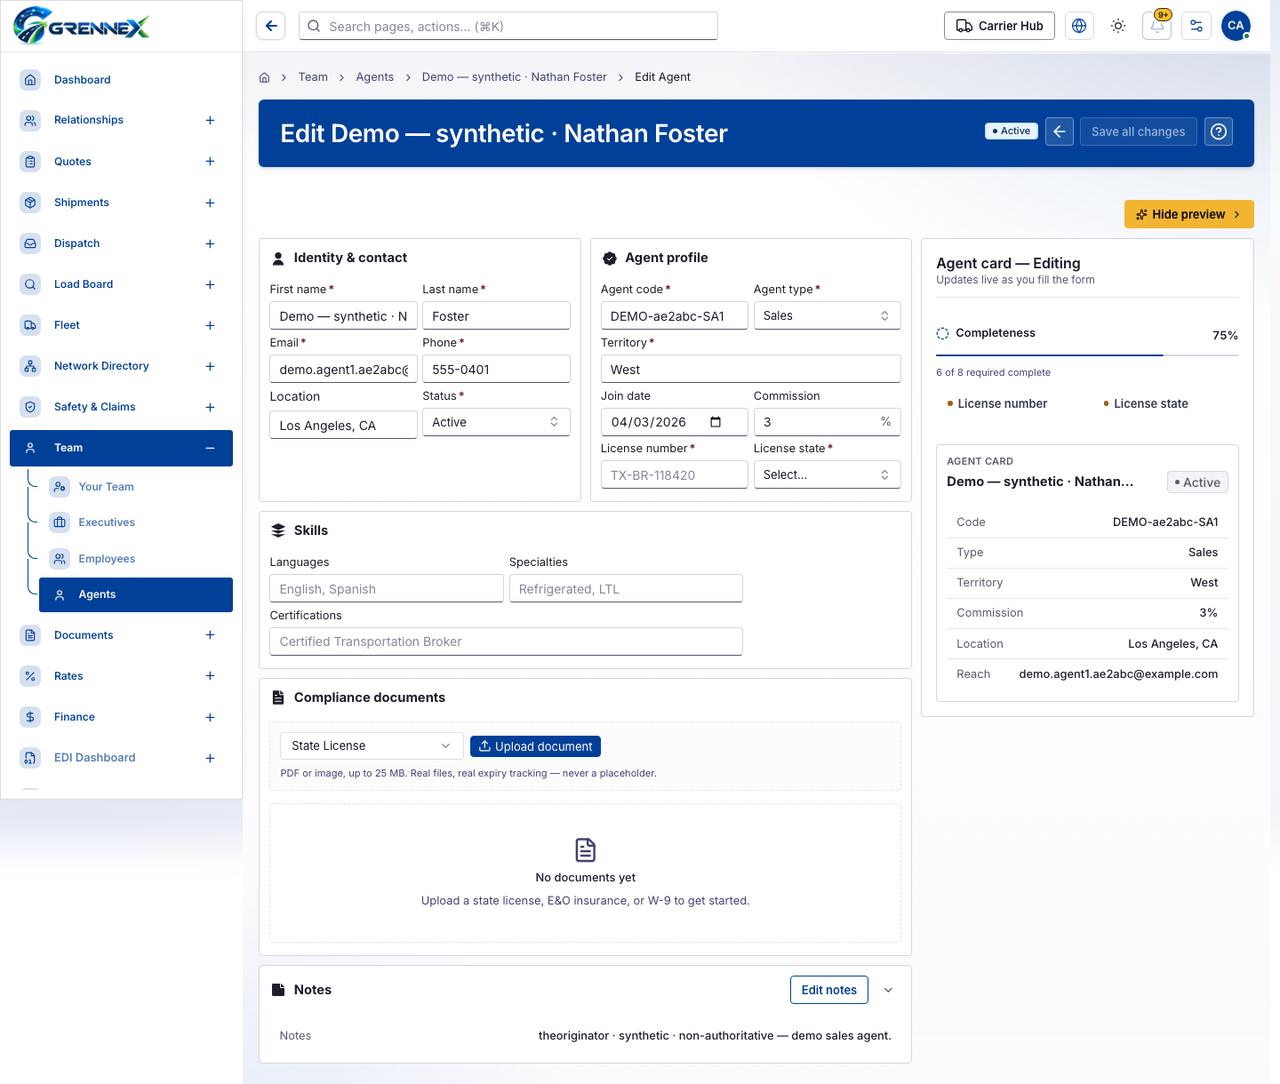Open the Dashboard sidebar icon
This screenshot has height=1084, width=1280.
30,79
